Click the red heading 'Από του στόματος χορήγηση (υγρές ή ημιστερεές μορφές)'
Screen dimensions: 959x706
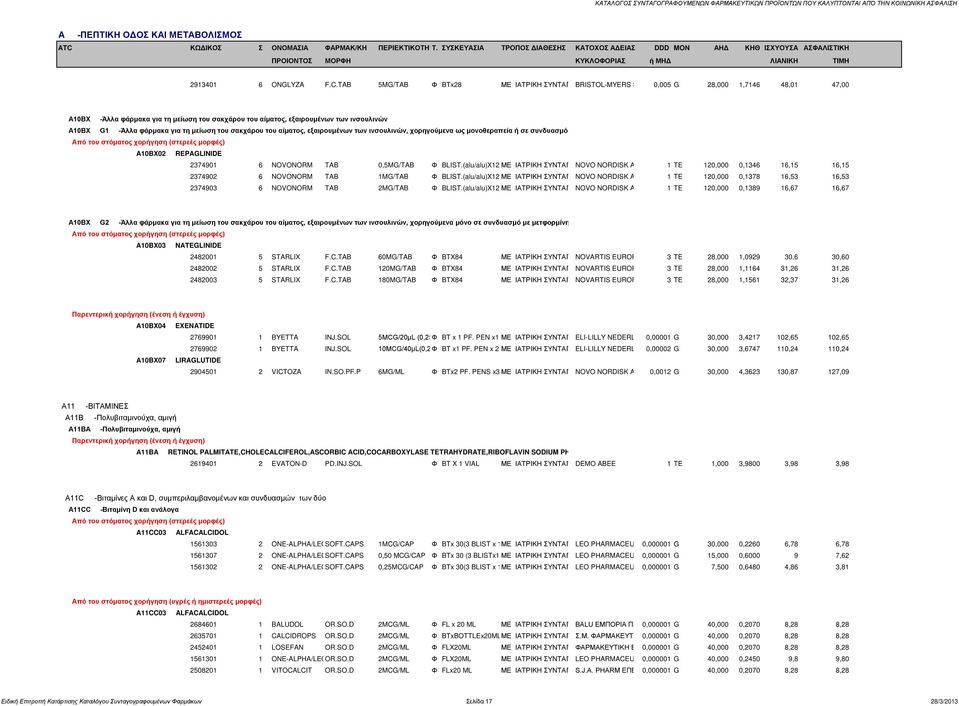tap(166, 601)
